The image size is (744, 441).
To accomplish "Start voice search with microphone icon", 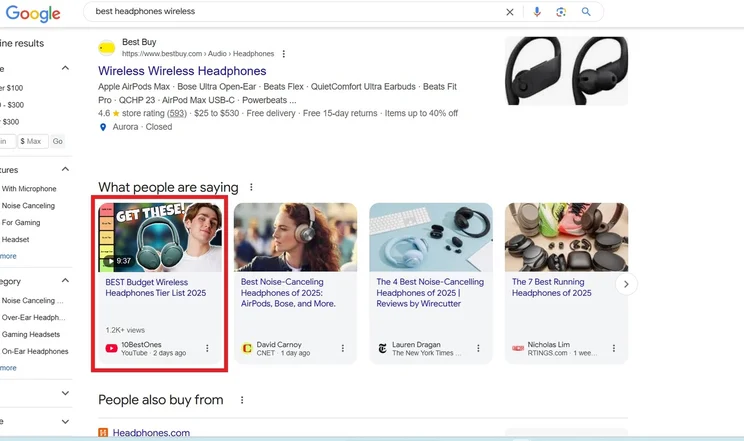I will pos(537,12).
